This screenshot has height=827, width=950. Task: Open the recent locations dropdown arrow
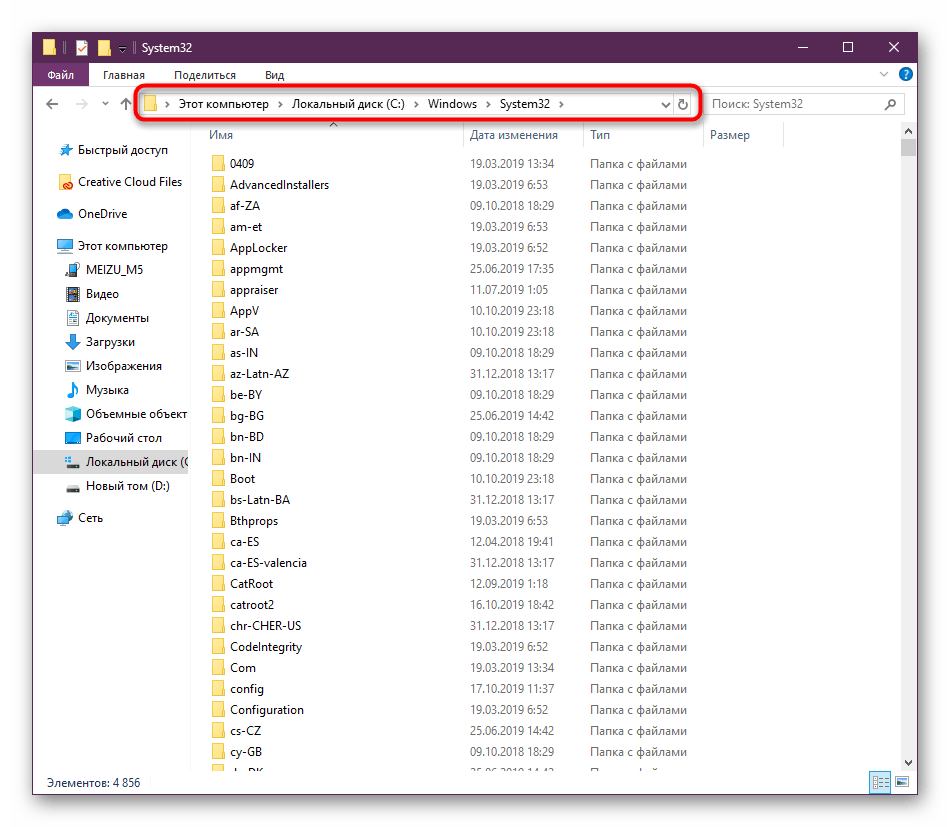(x=105, y=104)
